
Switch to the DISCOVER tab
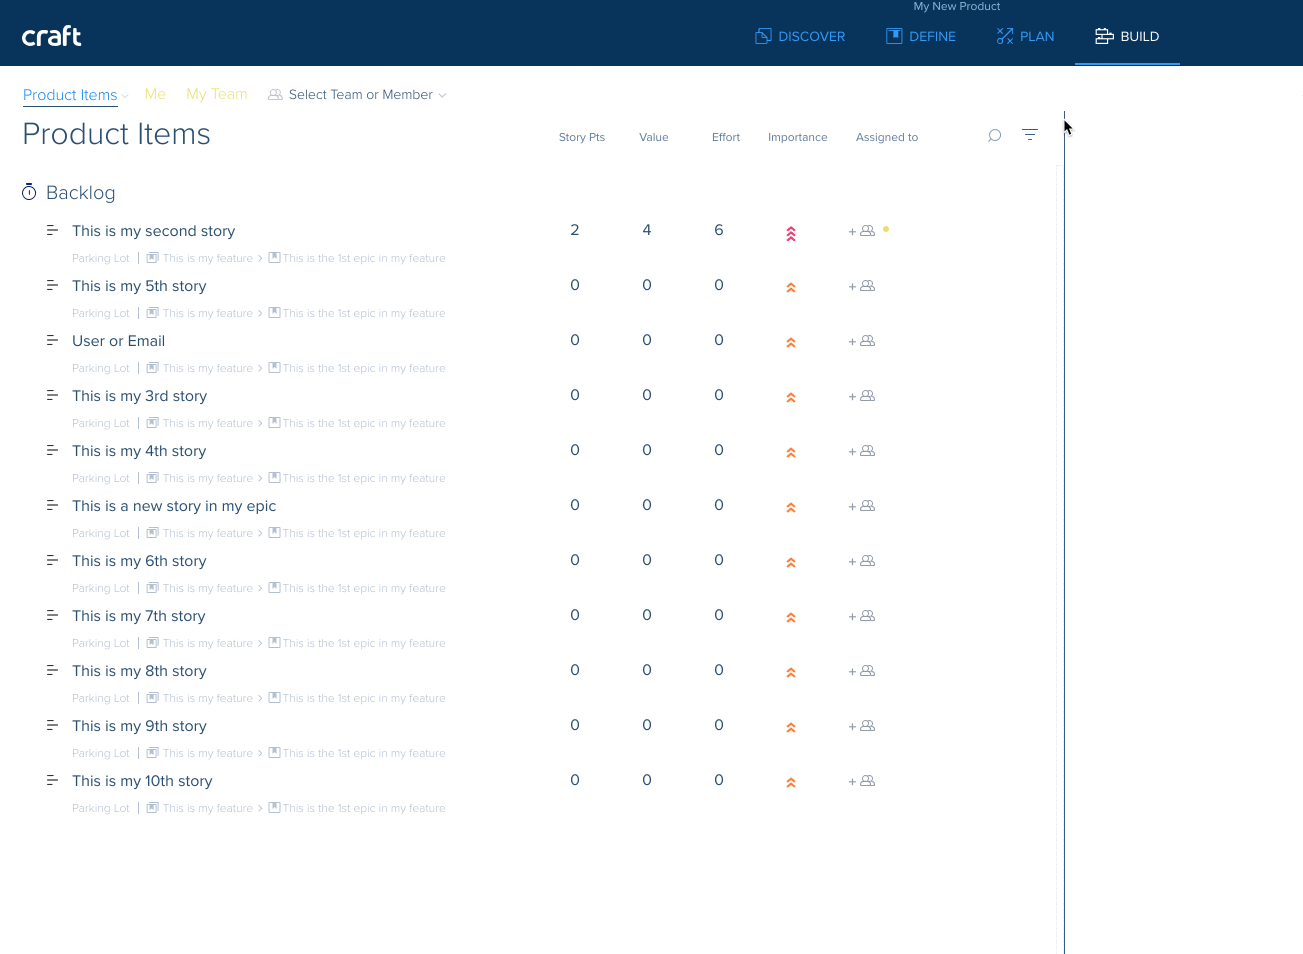(x=800, y=36)
